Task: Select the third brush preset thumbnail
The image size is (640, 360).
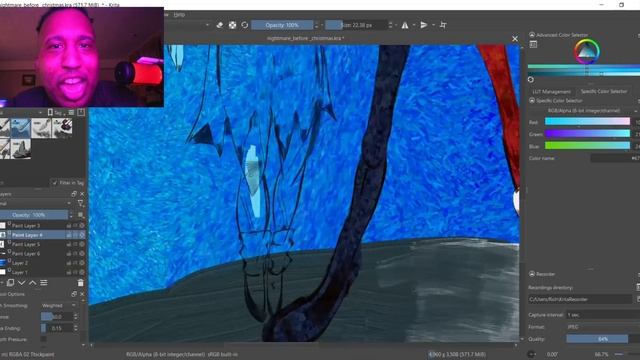Action: point(41,128)
